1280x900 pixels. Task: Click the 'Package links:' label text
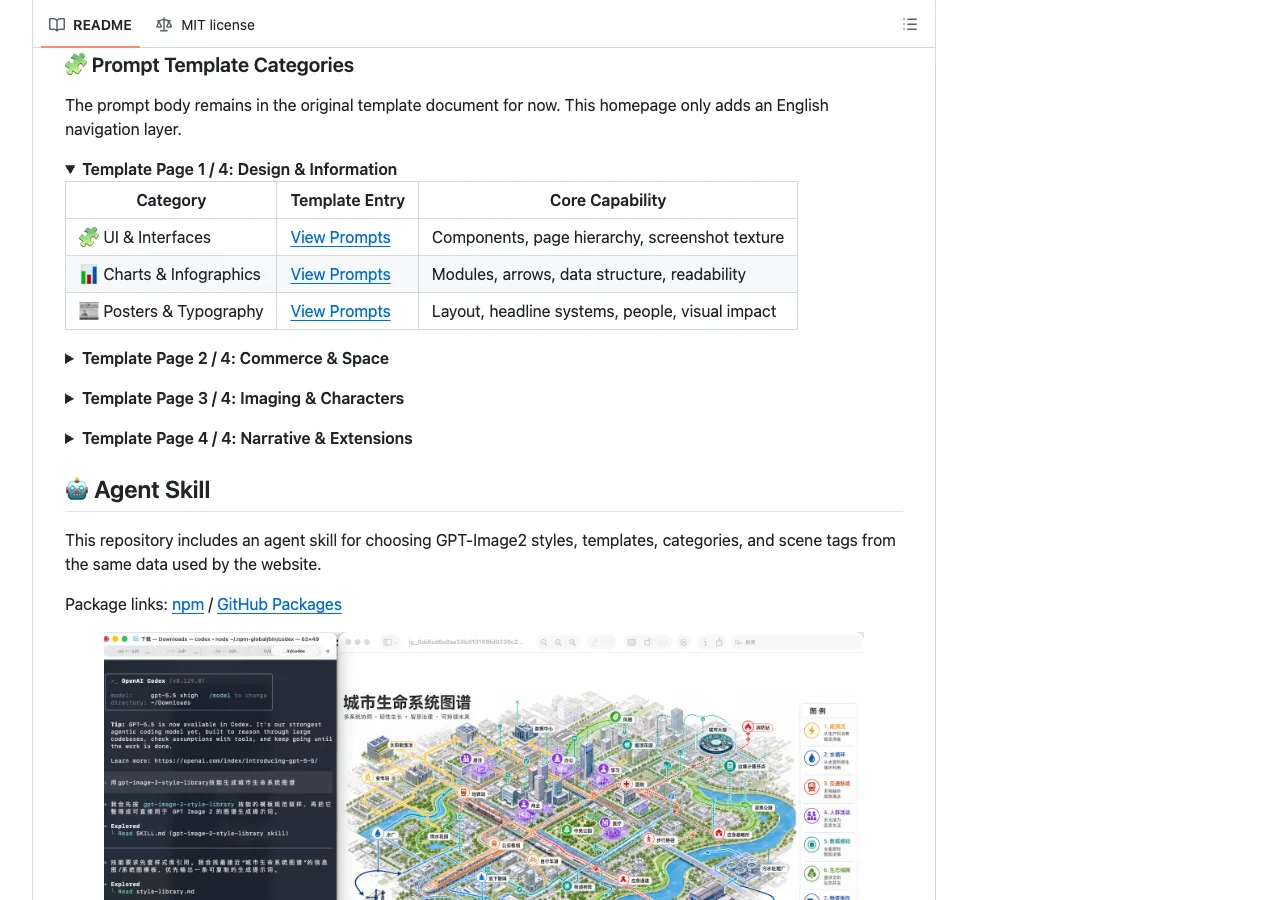116,604
